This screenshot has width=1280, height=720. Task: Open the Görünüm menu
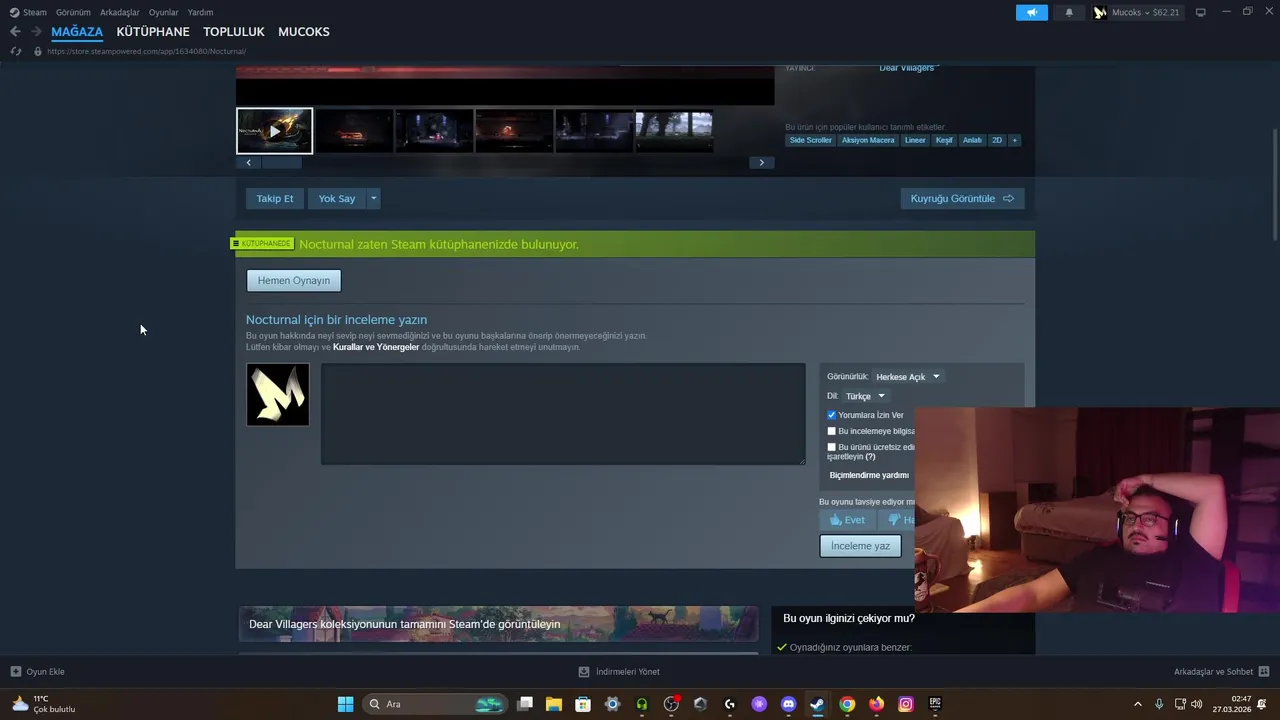click(x=73, y=12)
